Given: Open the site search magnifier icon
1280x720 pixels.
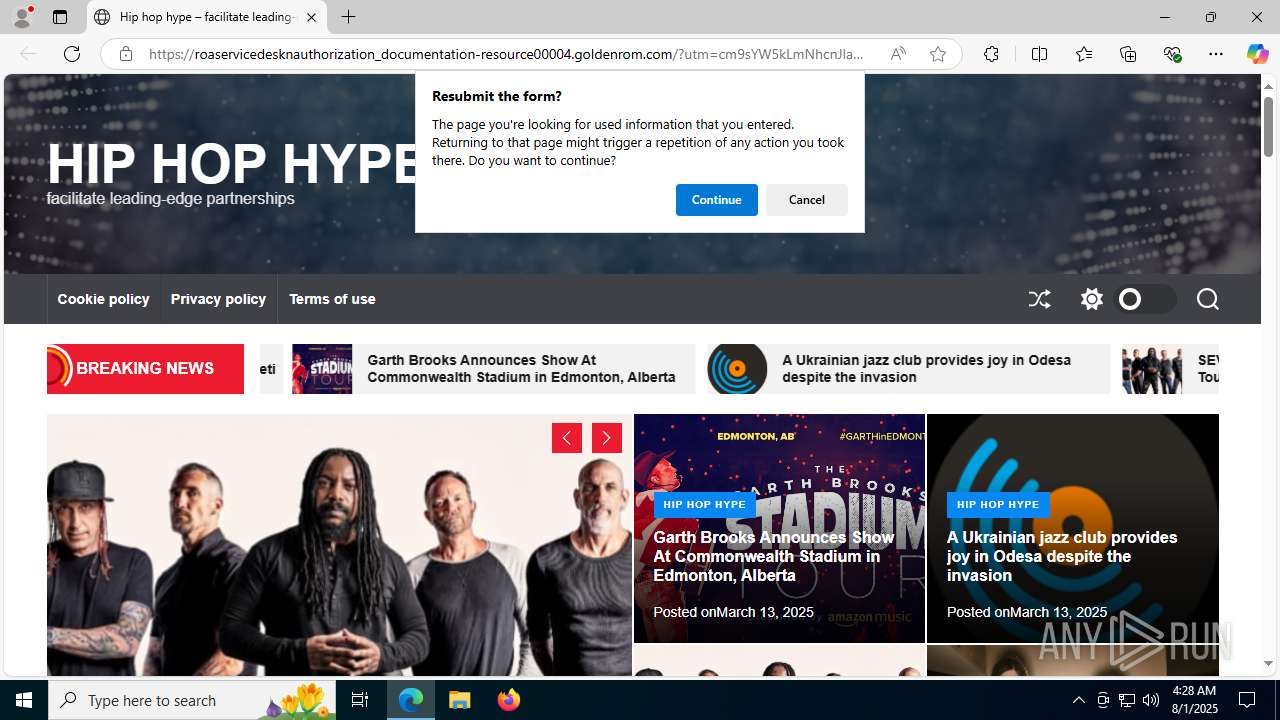Looking at the screenshot, I should [1207, 299].
